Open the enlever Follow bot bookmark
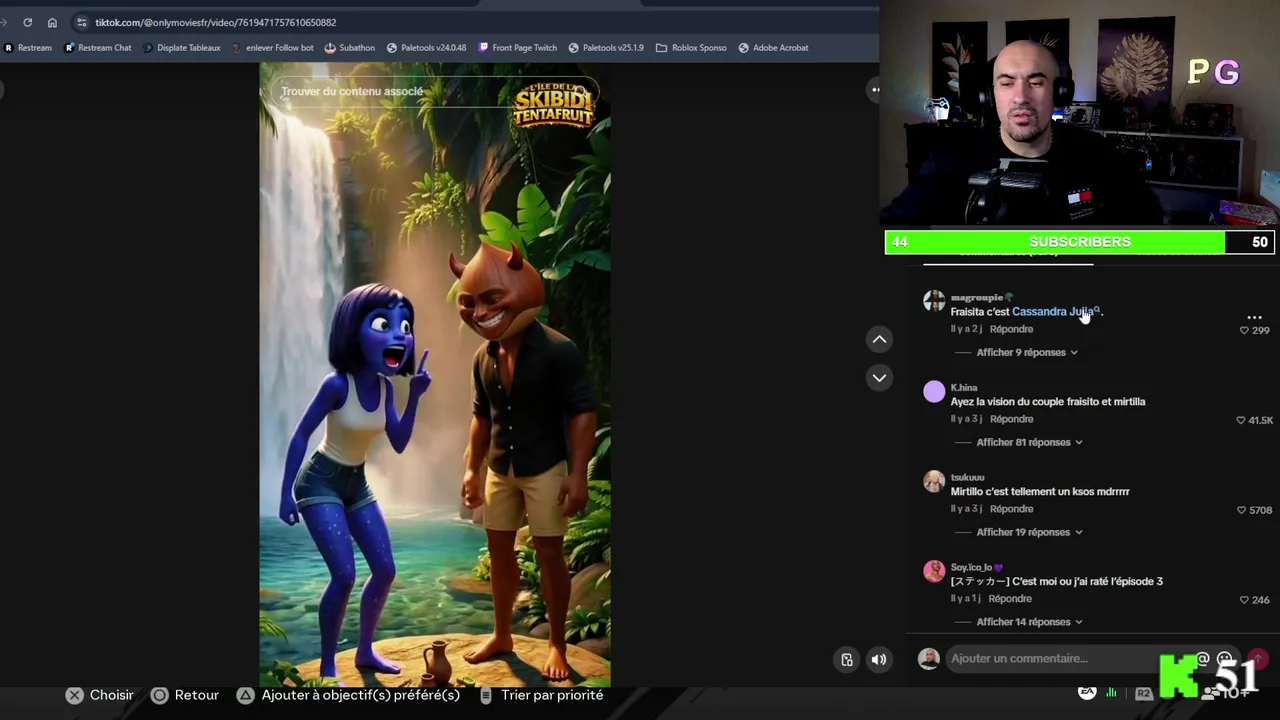This screenshot has width=1280, height=720. [x=272, y=47]
